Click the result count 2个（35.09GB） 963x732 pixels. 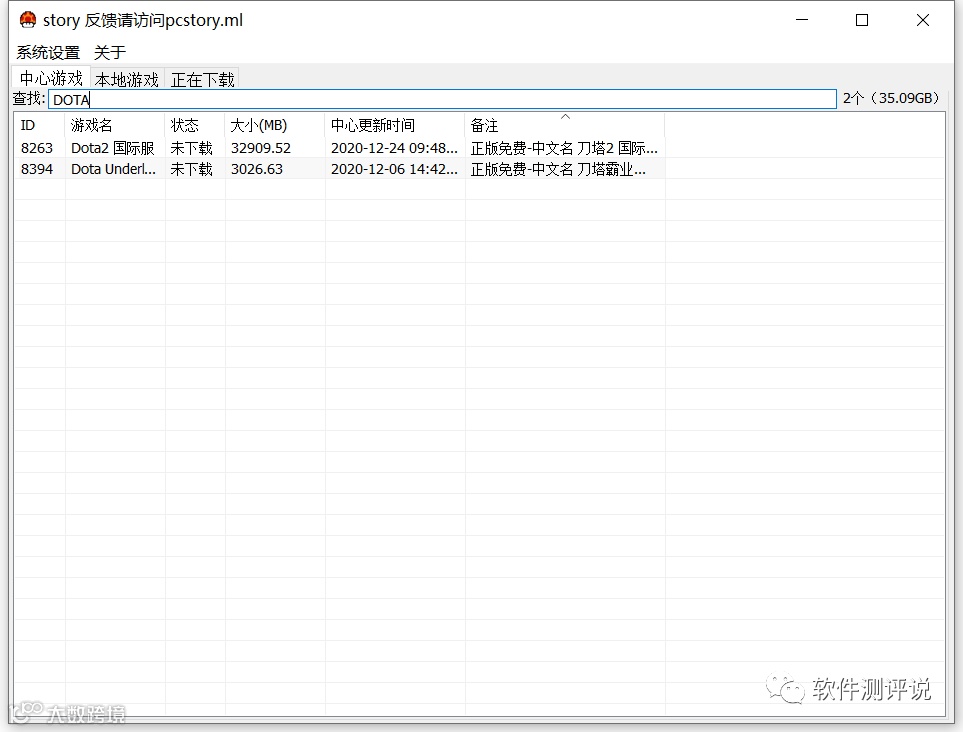891,98
